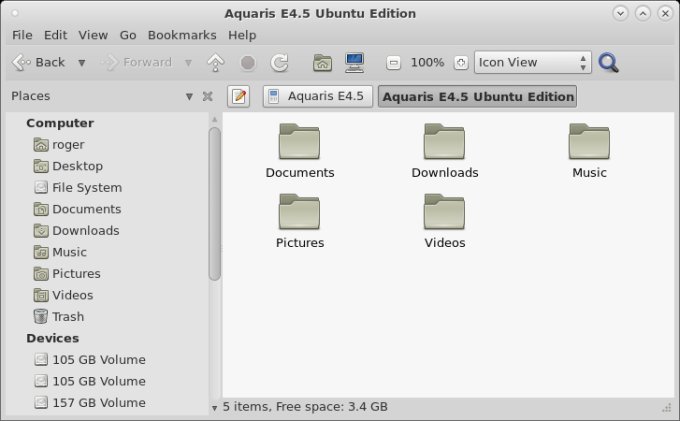
Task: Open the Home folder toolbar icon
Action: tap(322, 63)
